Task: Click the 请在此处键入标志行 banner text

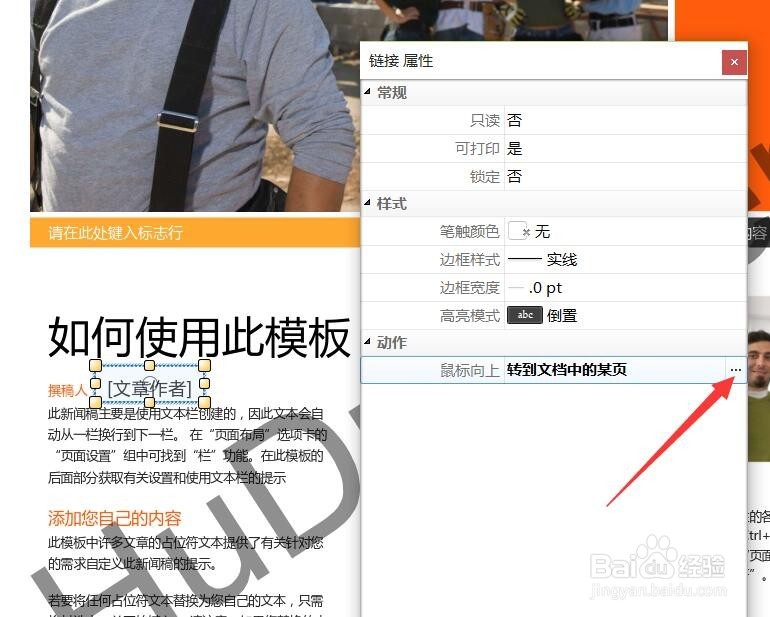Action: (x=115, y=232)
